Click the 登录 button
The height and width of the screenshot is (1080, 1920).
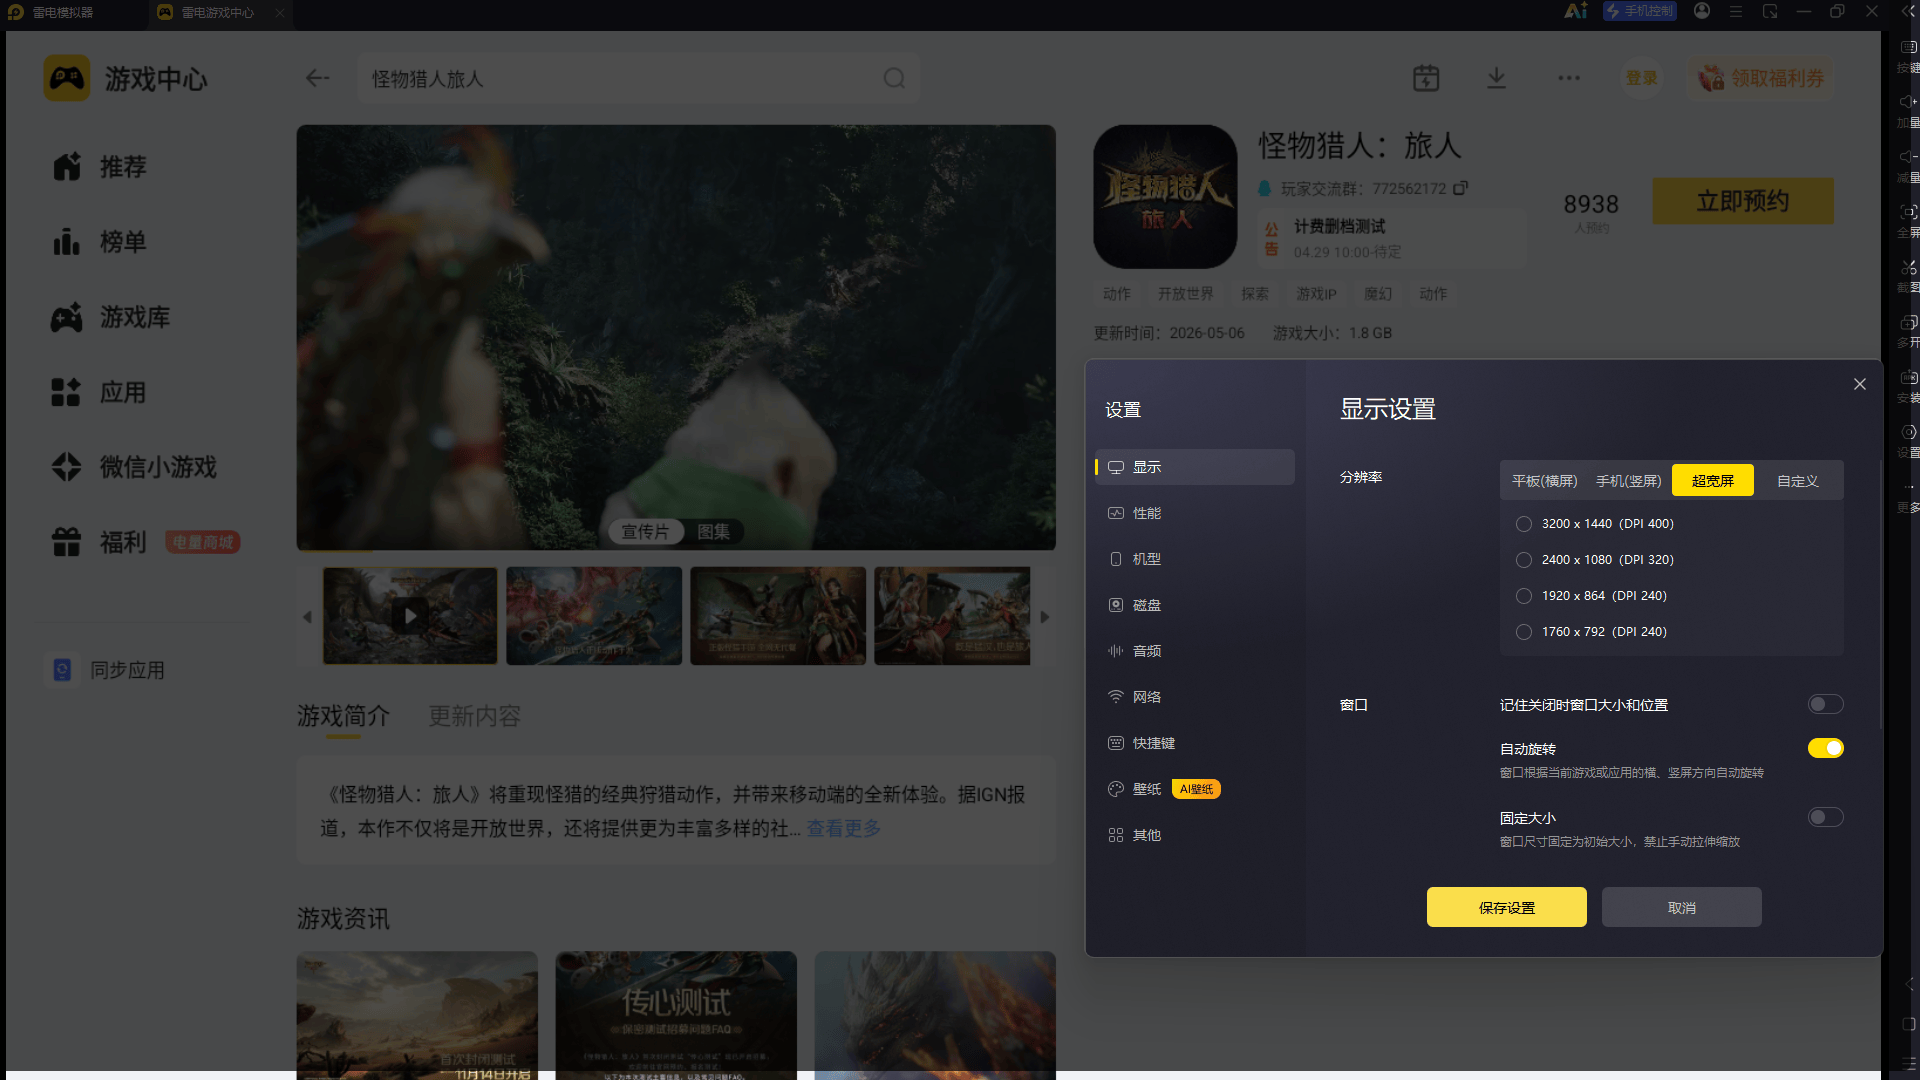click(x=1641, y=78)
